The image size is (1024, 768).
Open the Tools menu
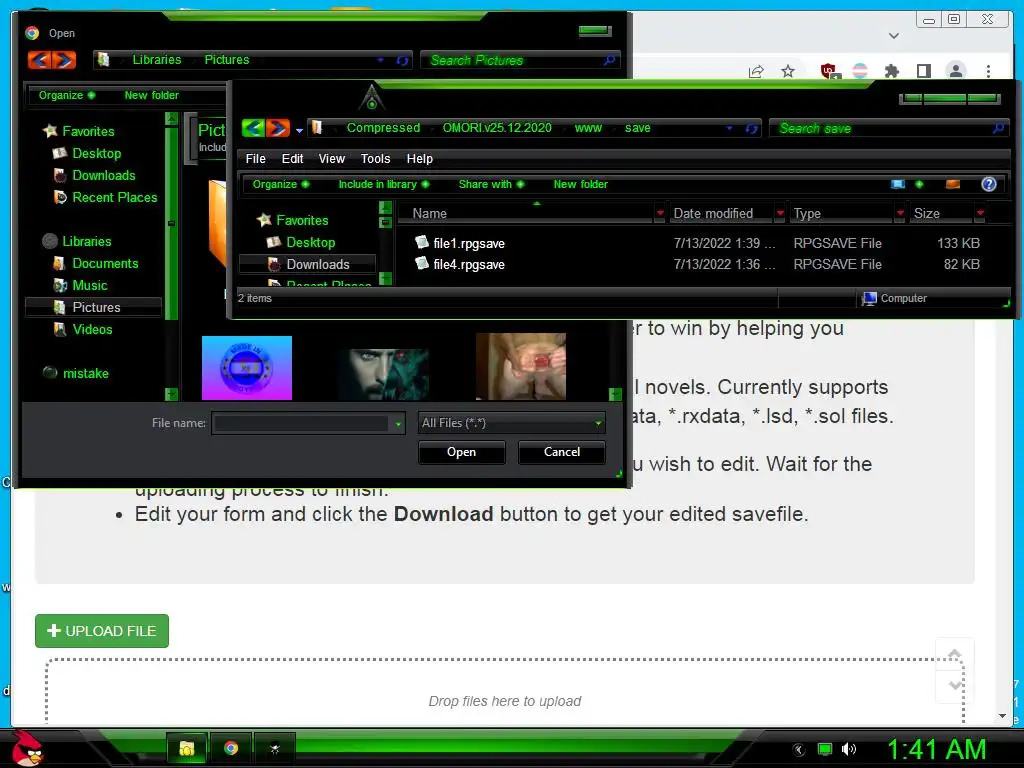coord(375,159)
